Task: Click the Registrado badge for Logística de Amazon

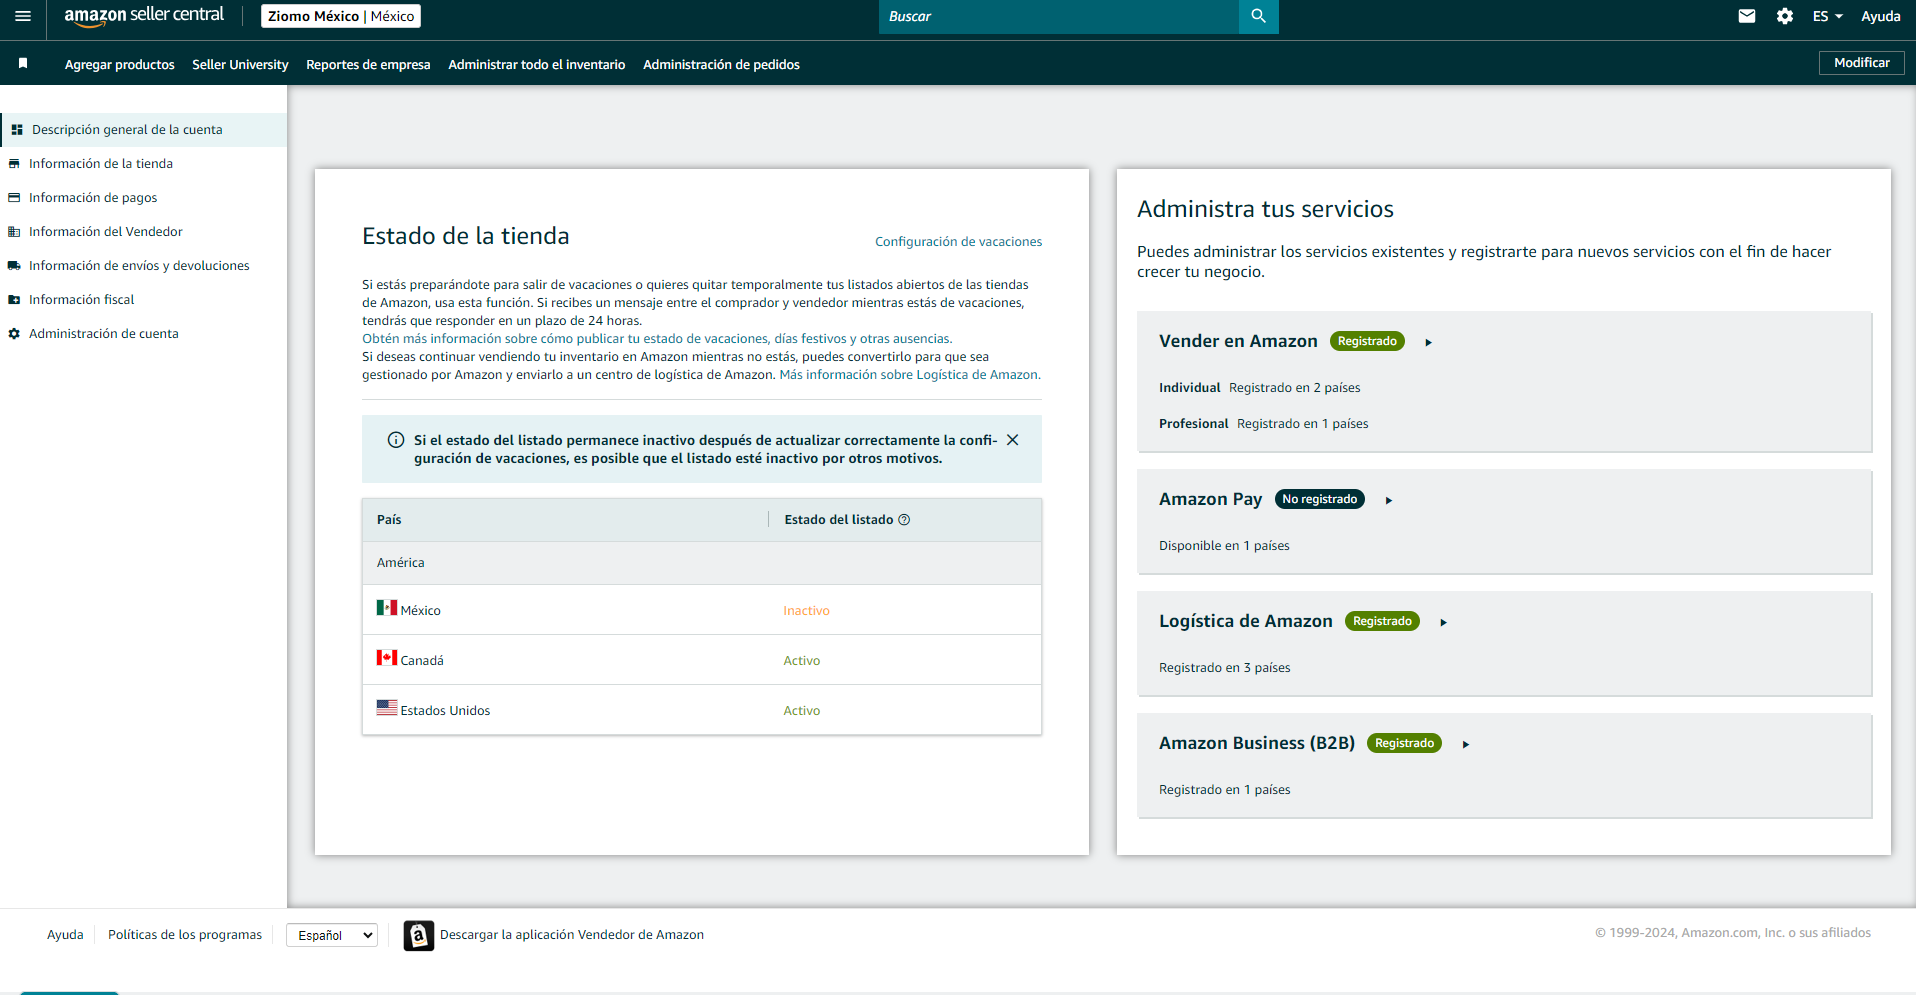Action: pos(1382,622)
